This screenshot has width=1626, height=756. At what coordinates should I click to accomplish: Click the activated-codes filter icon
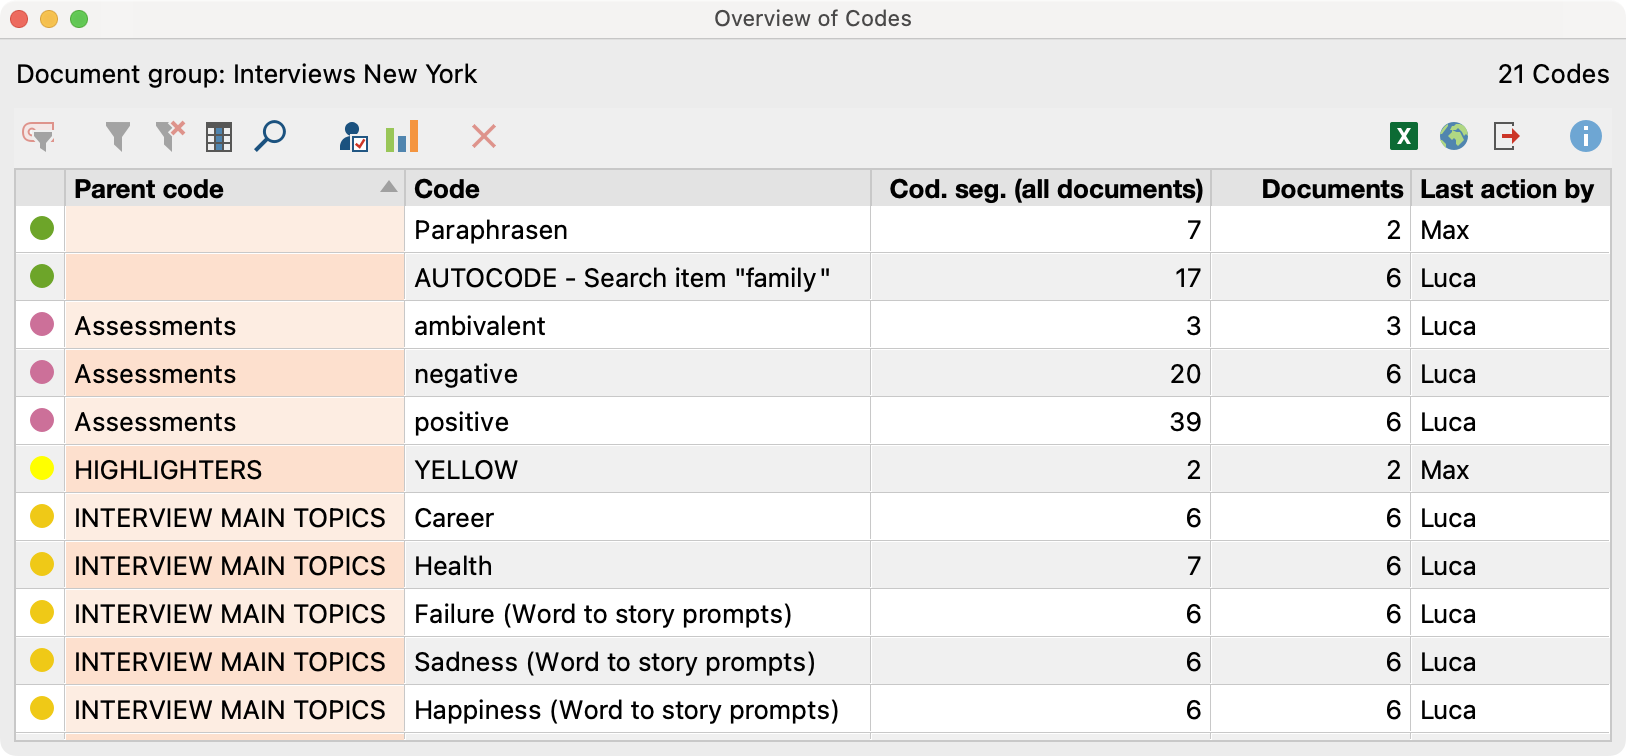tap(39, 136)
